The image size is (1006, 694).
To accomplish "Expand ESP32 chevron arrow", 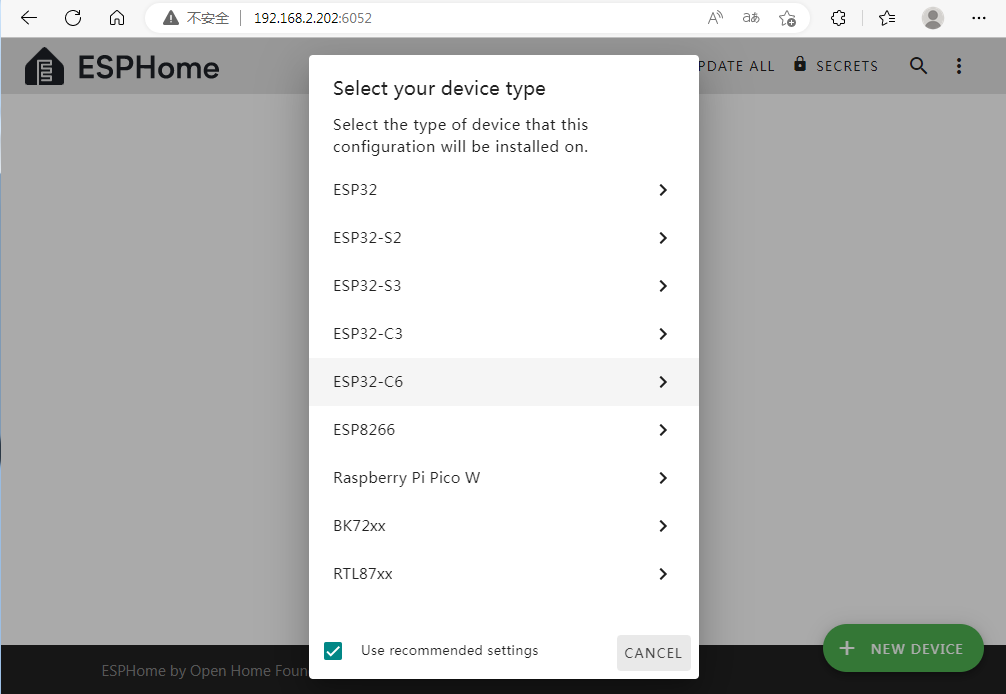I will pos(662,190).
